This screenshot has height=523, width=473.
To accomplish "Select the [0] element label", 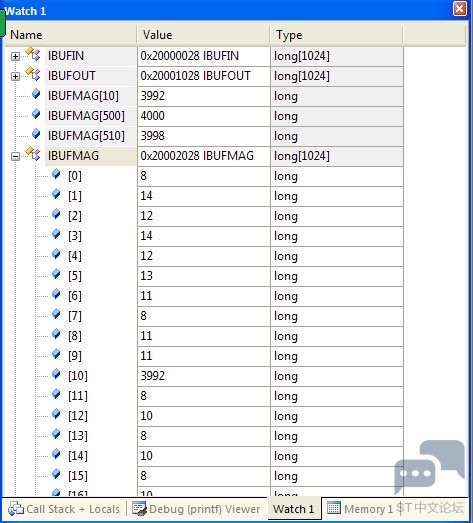I will 75,176.
